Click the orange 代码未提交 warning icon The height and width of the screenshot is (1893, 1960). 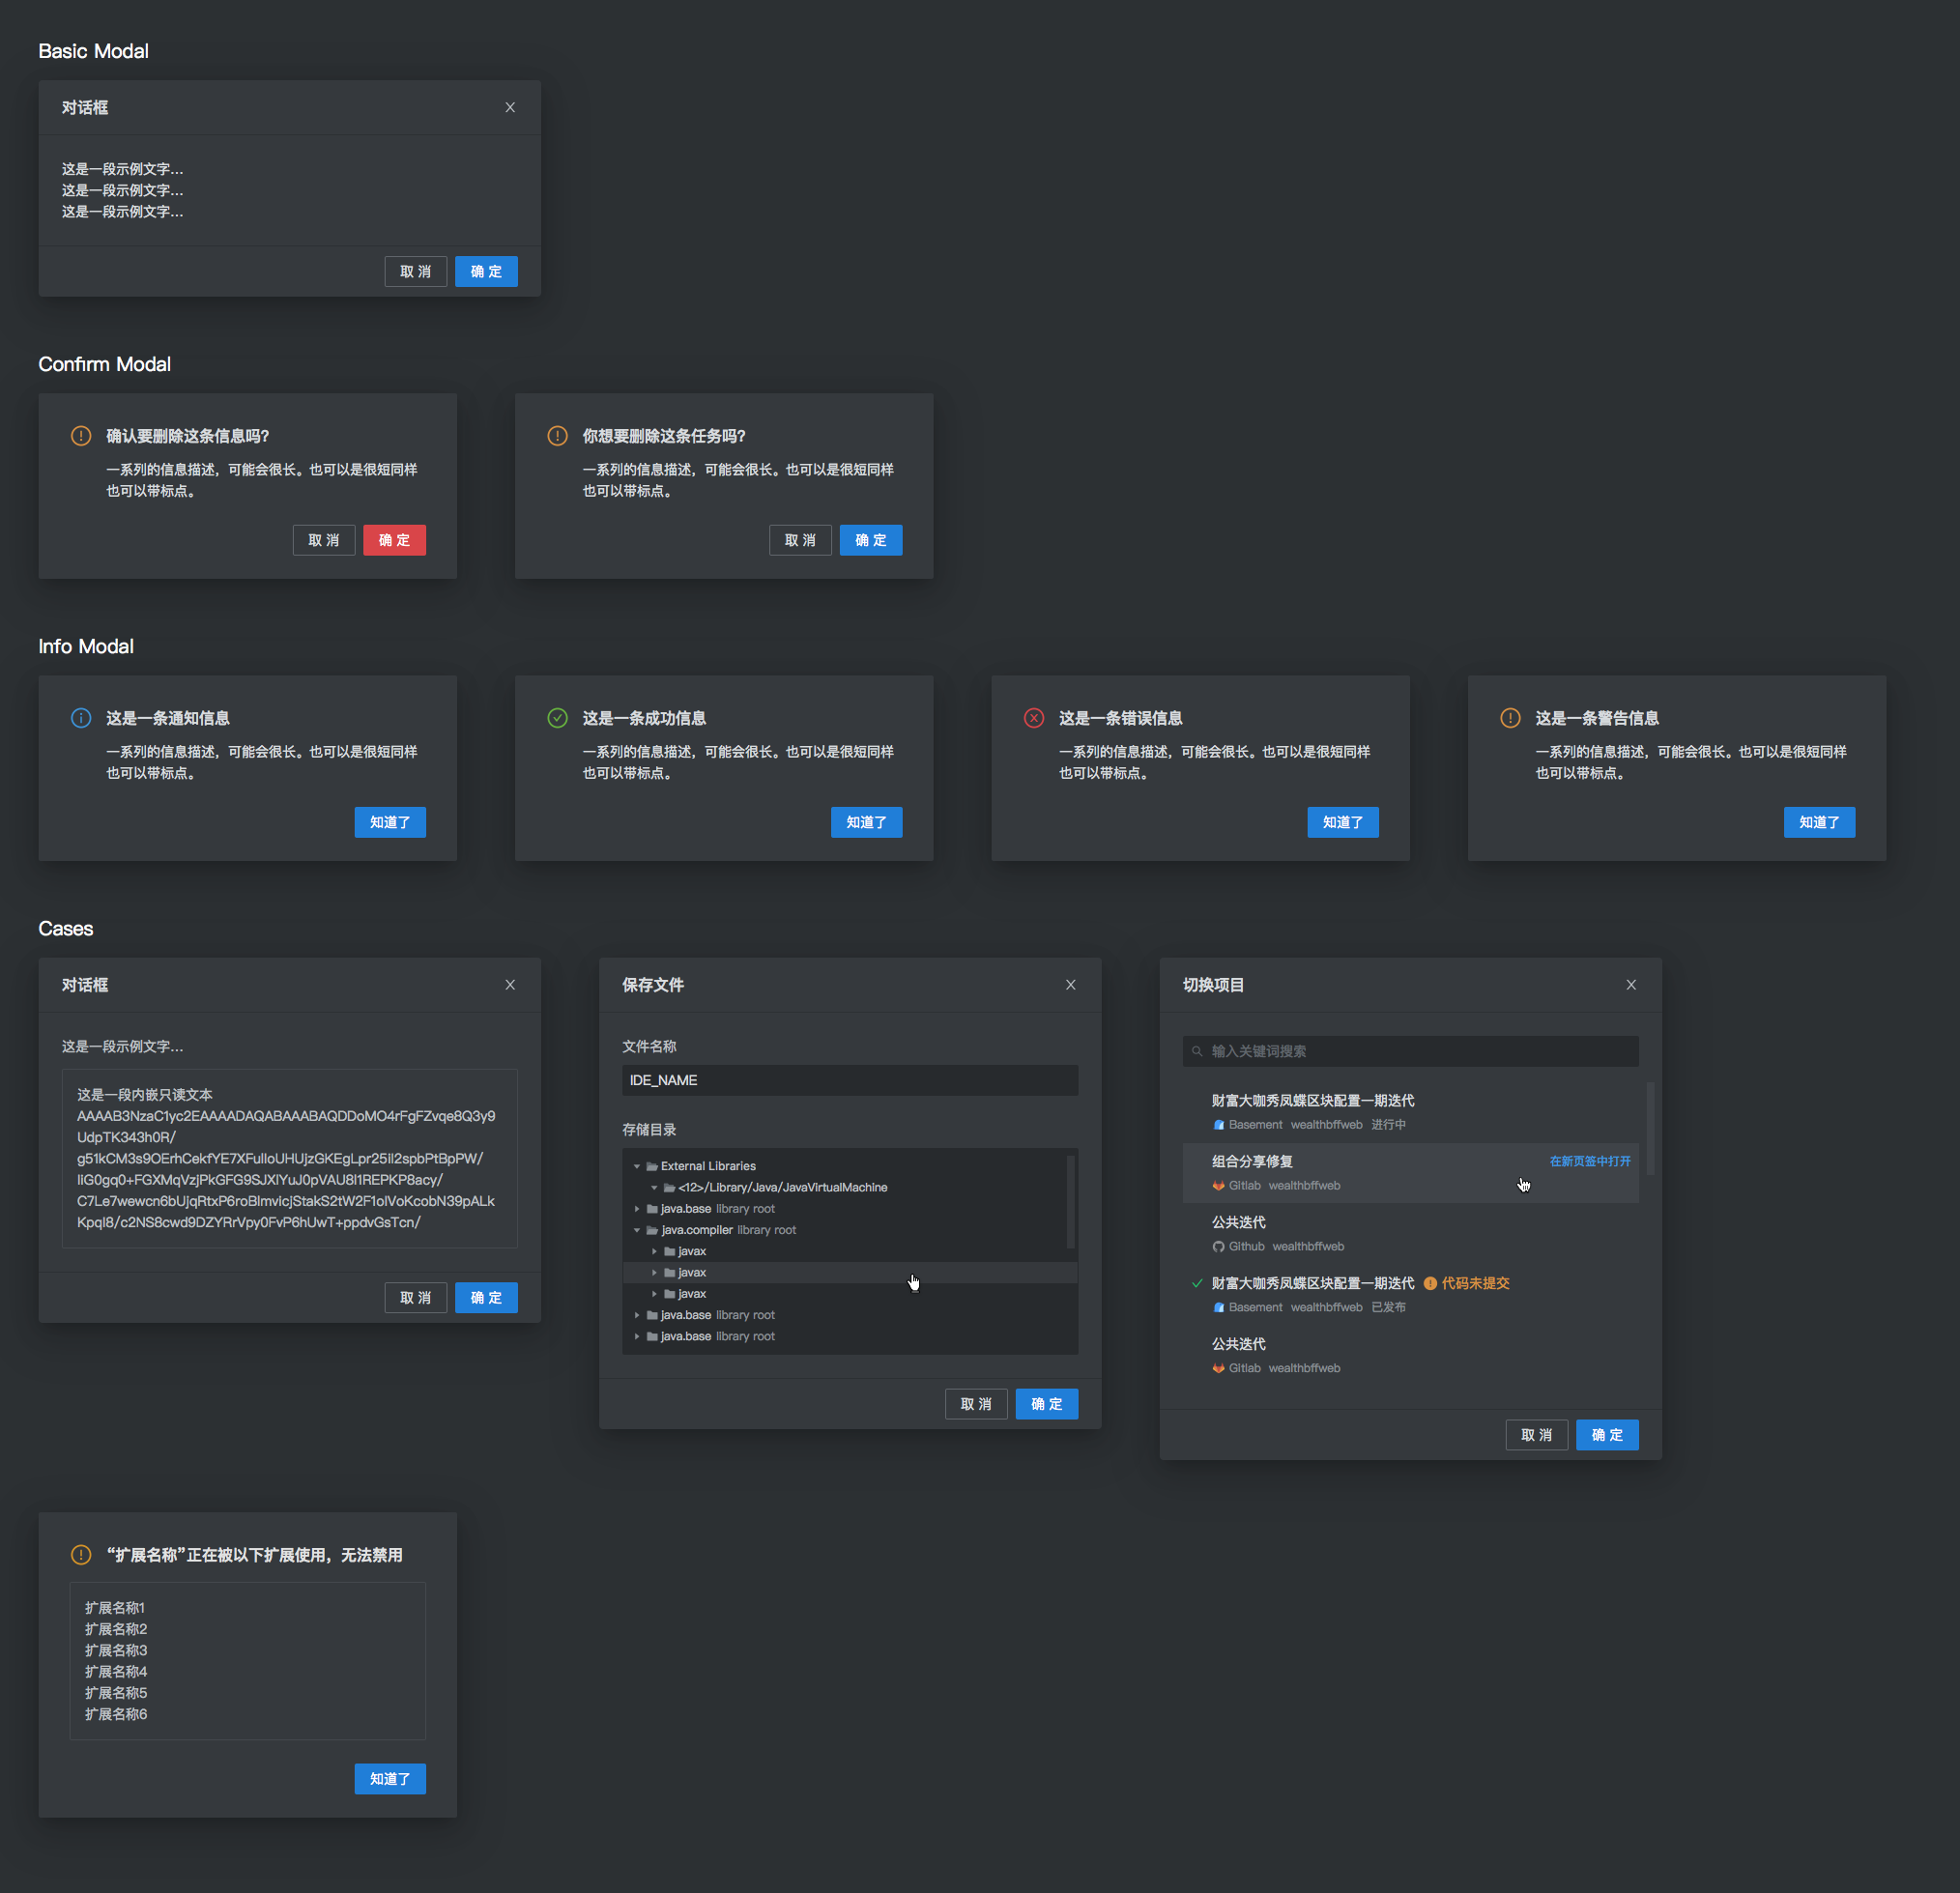[1430, 1283]
